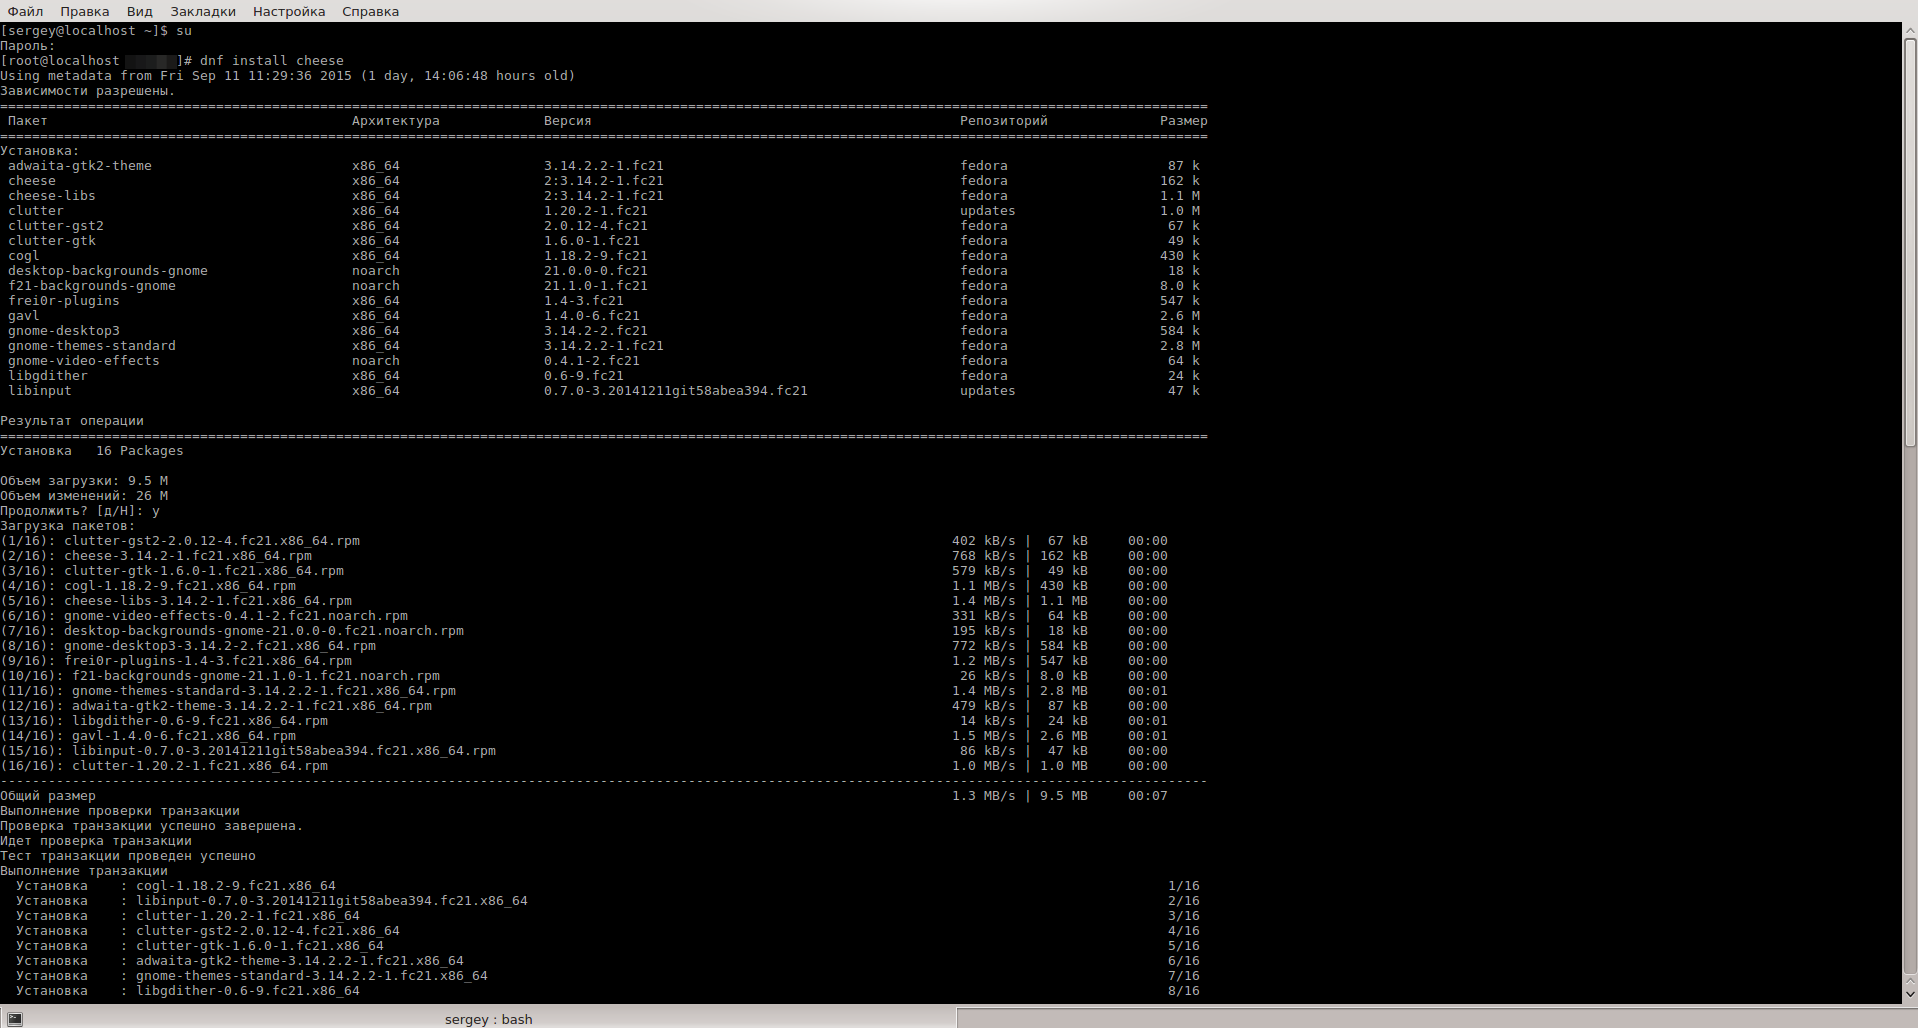The image size is (1918, 1028).
Task: Open the Правка menu
Action: (x=84, y=11)
